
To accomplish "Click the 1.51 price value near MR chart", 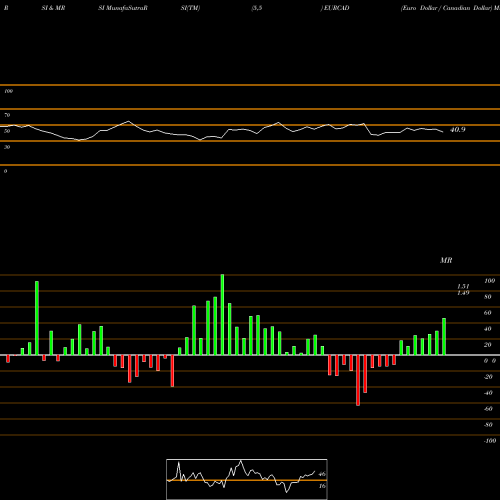I will [x=463, y=286].
